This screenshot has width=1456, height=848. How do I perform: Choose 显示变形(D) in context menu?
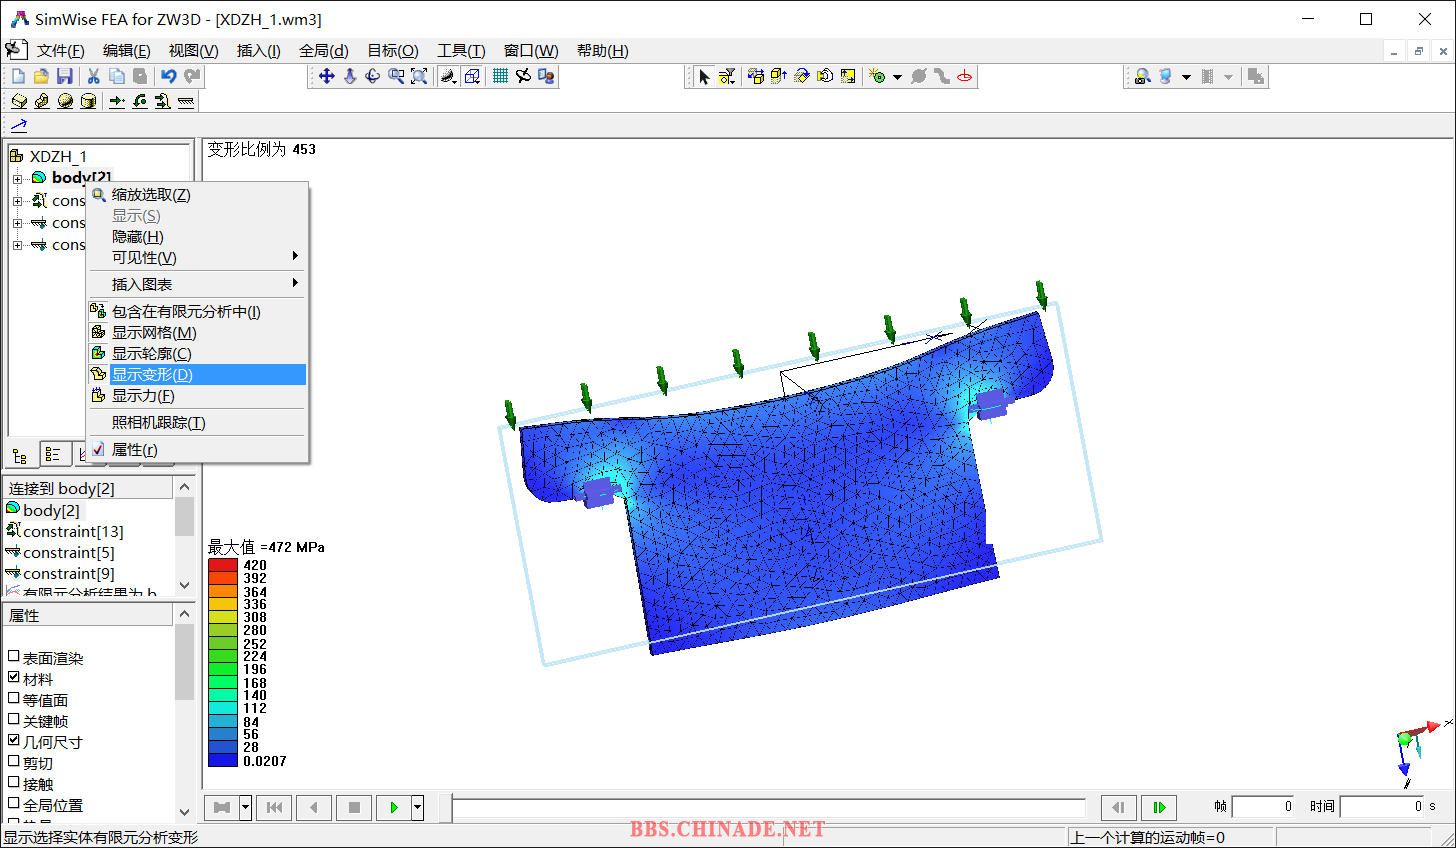click(x=197, y=375)
